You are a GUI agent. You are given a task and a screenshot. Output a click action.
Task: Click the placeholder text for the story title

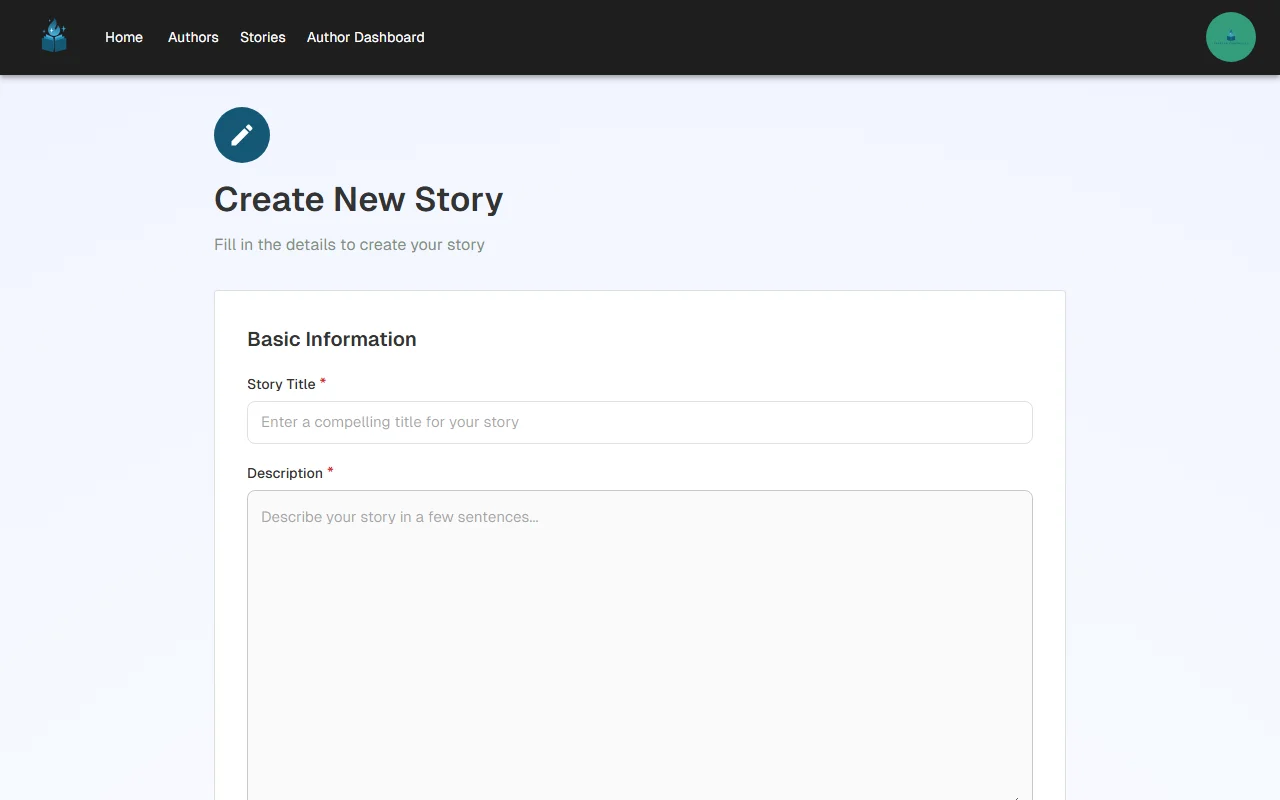point(390,422)
